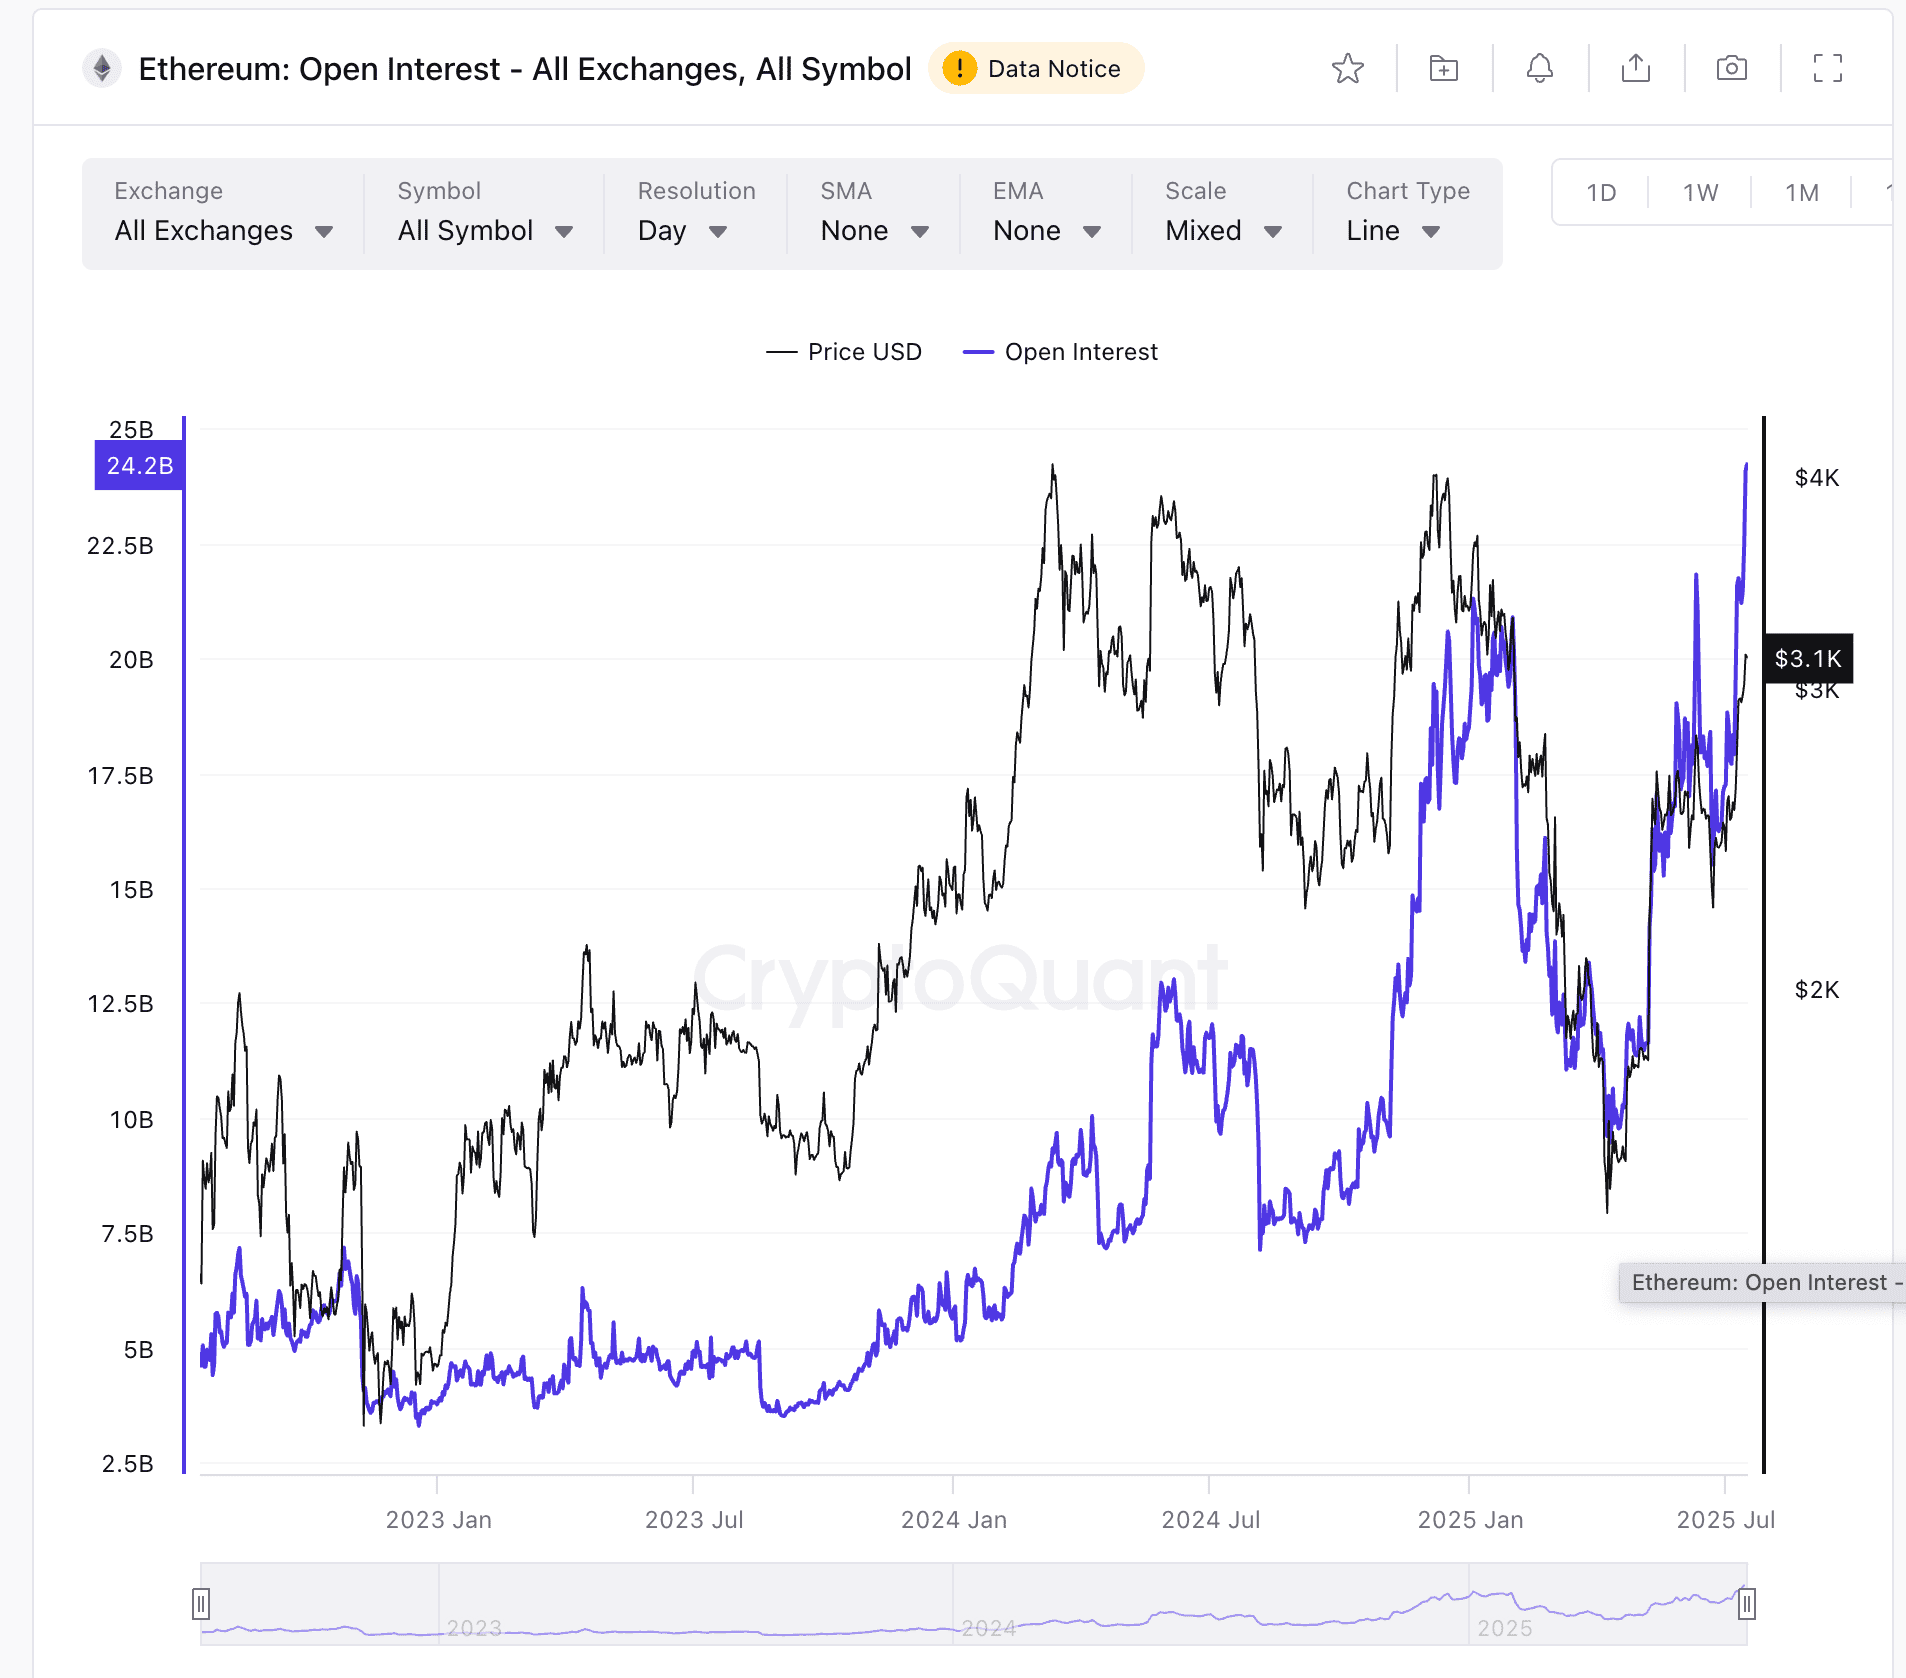Click the left range slider handle

(x=201, y=1604)
